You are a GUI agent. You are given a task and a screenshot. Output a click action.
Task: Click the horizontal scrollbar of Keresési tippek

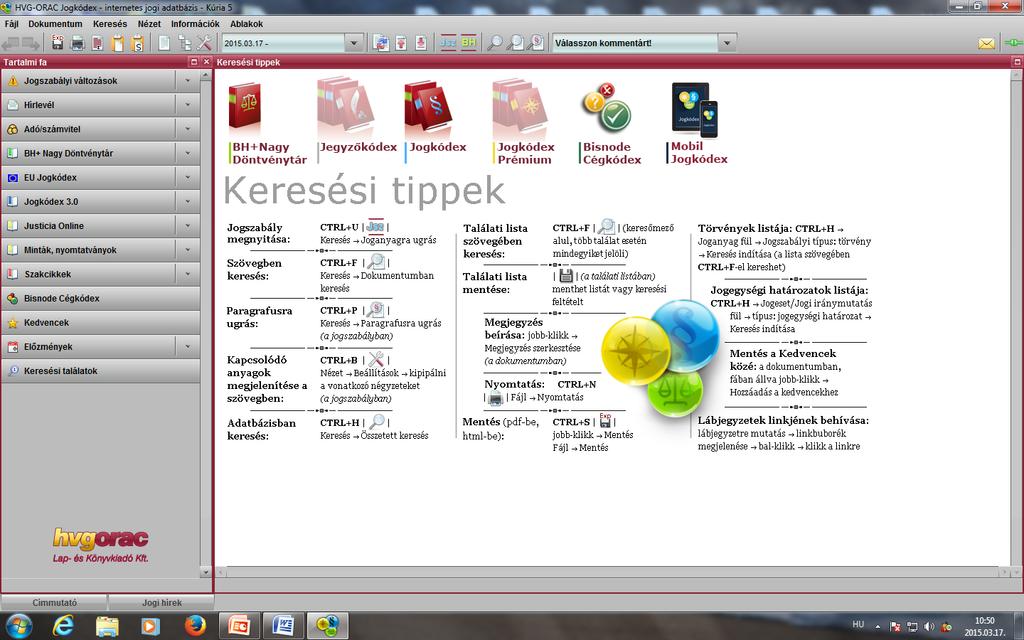pos(613,572)
